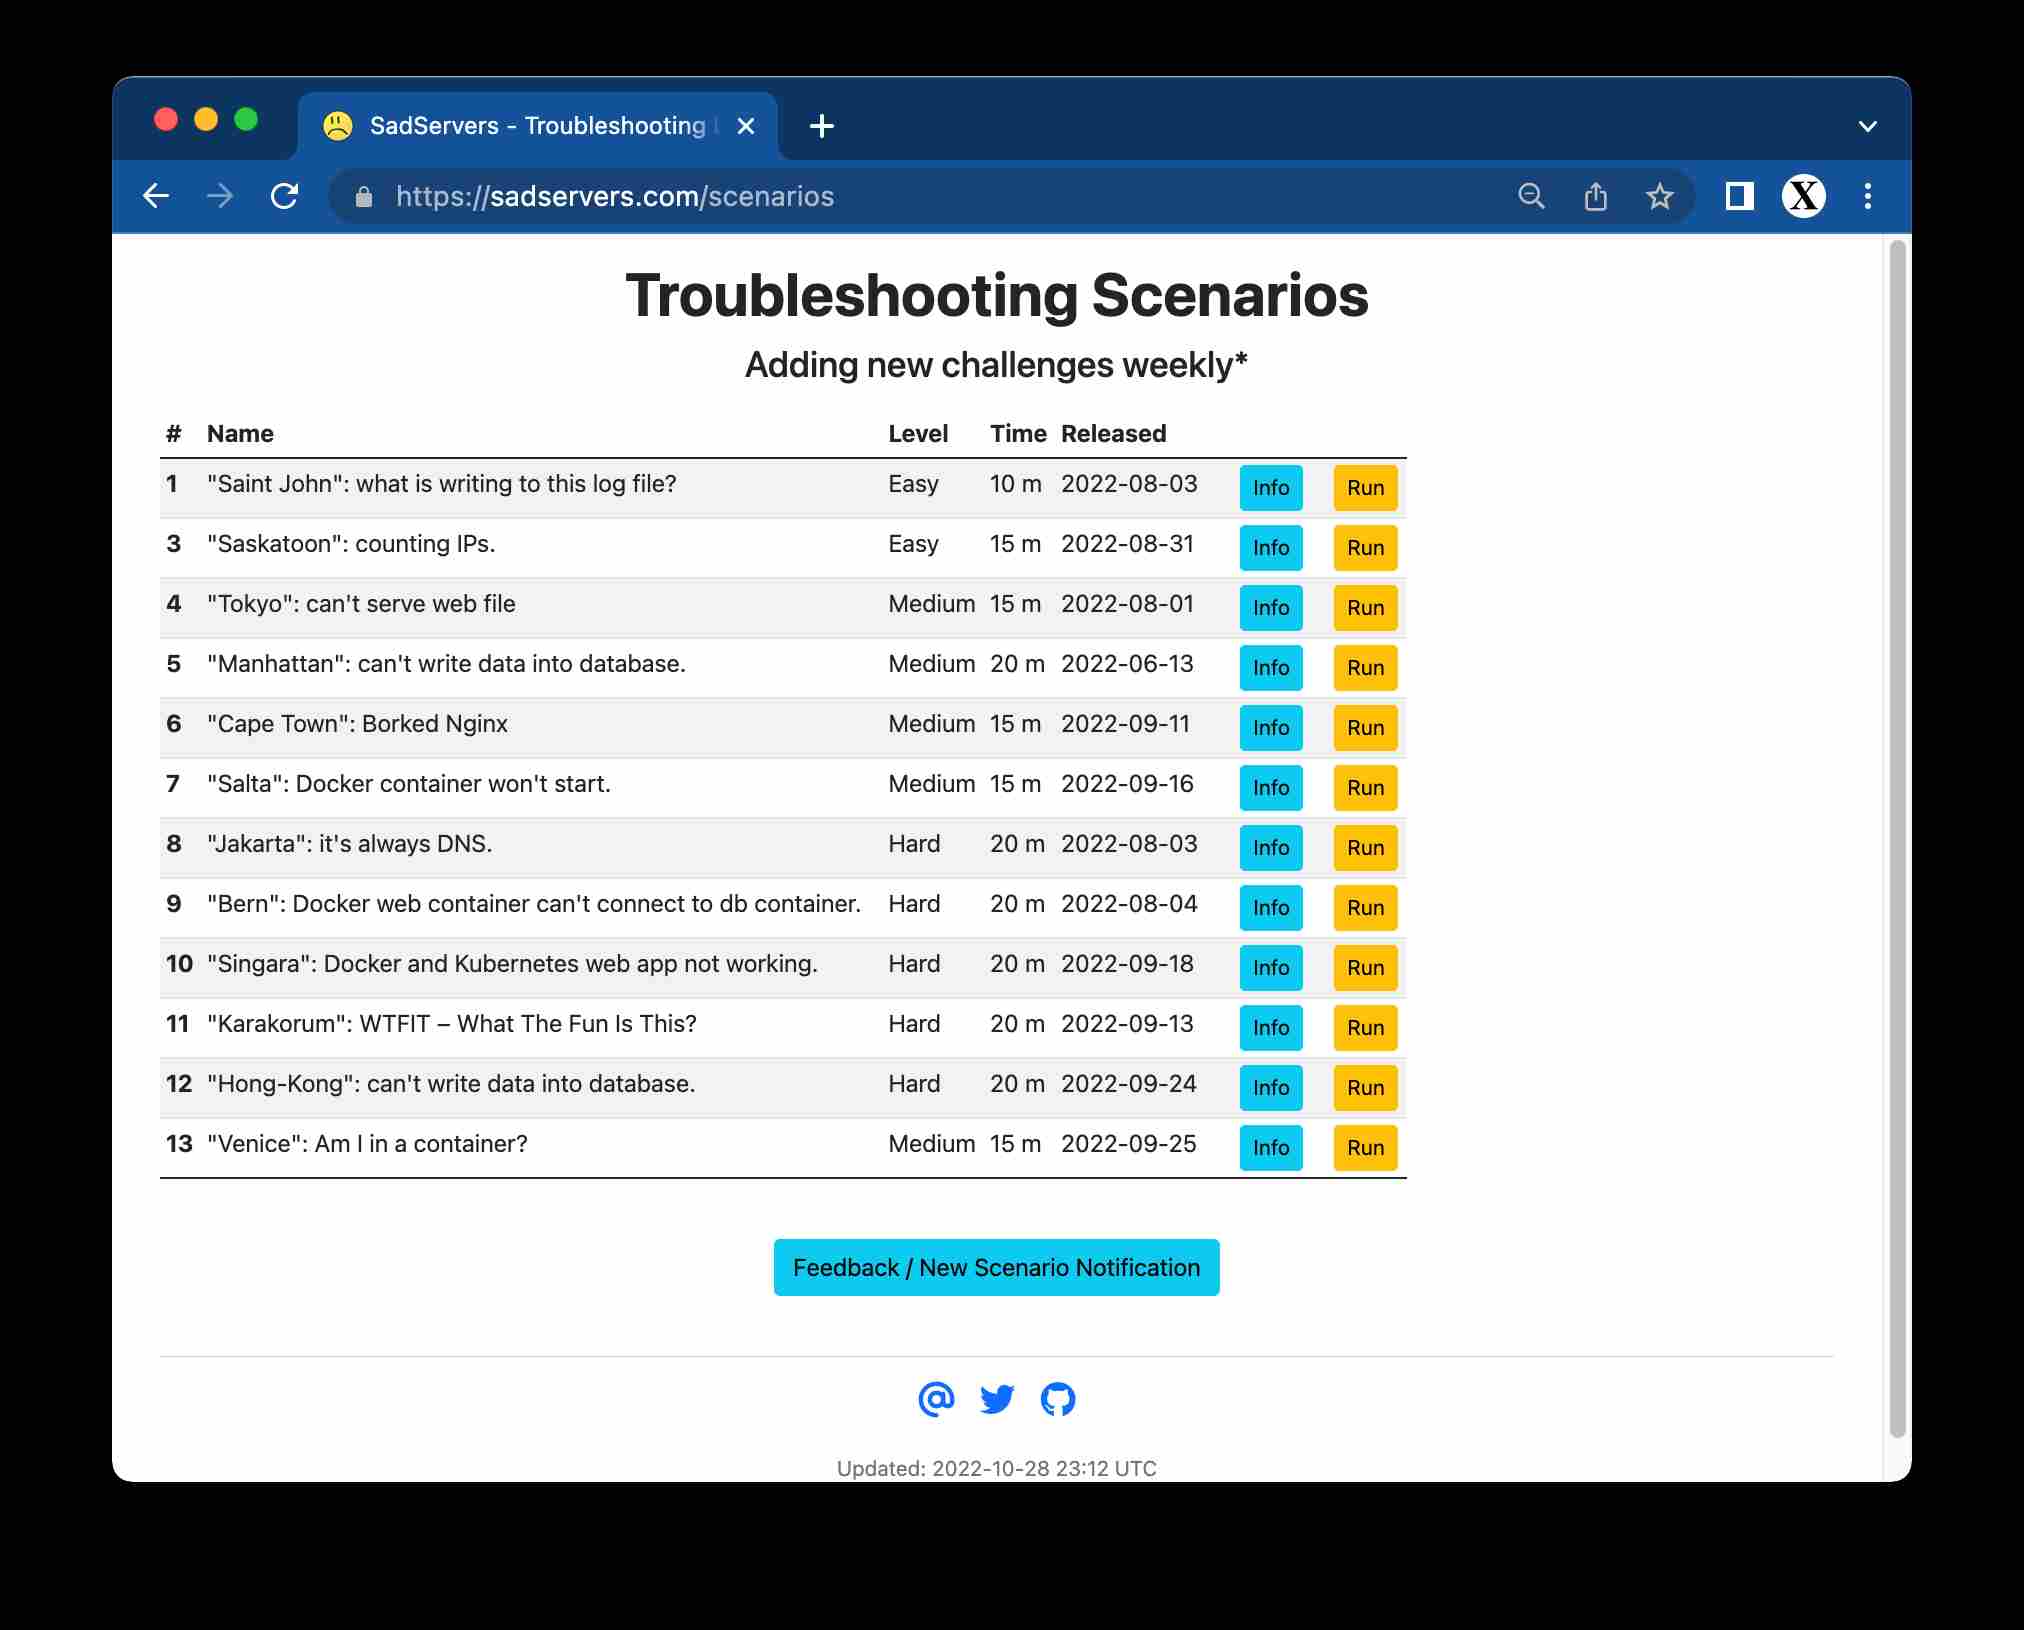Image resolution: width=2024 pixels, height=1630 pixels.
Task: Run the Bern scenario
Action: point(1366,908)
